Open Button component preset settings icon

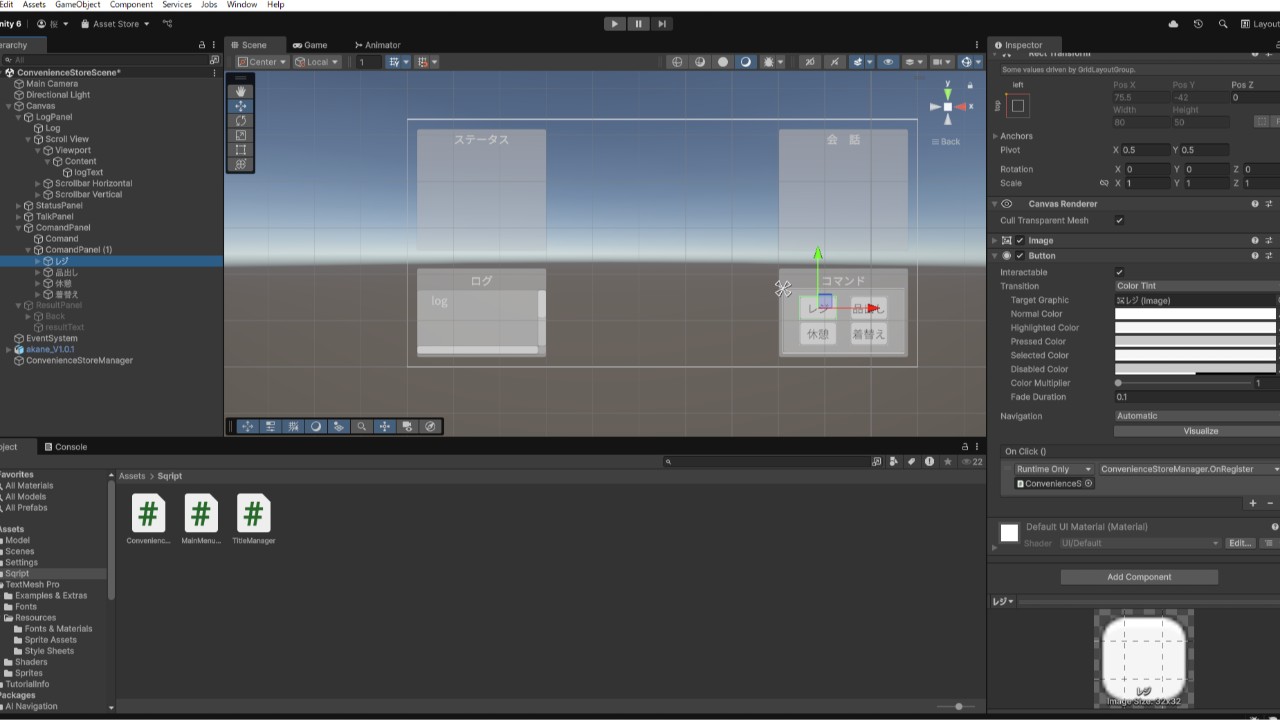pyautogui.click(x=1269, y=256)
